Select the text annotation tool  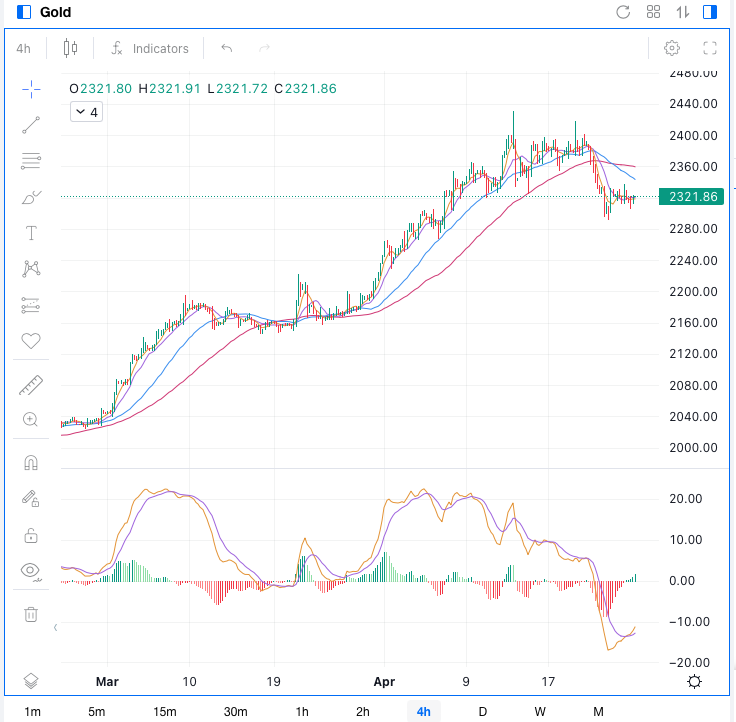(x=31, y=233)
